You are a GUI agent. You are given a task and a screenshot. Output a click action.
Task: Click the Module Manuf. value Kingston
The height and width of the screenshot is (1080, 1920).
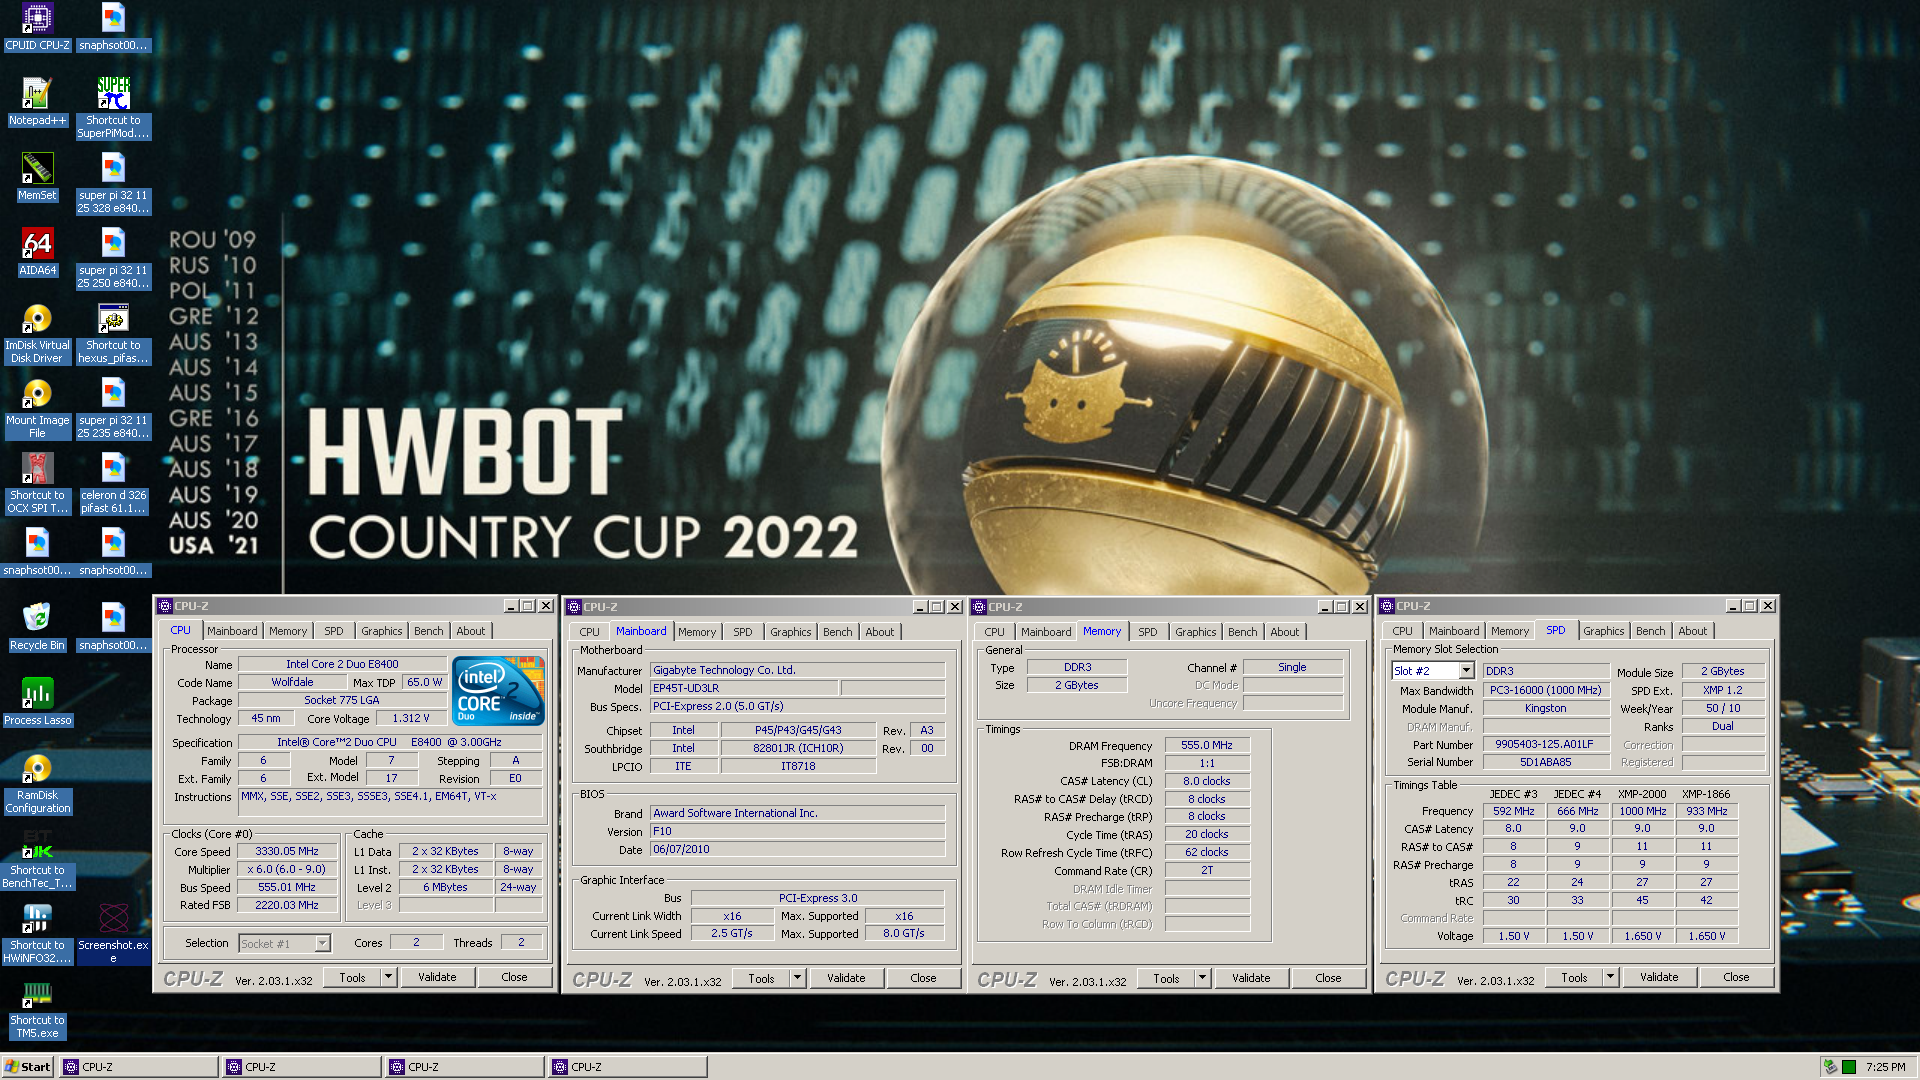(x=1545, y=708)
